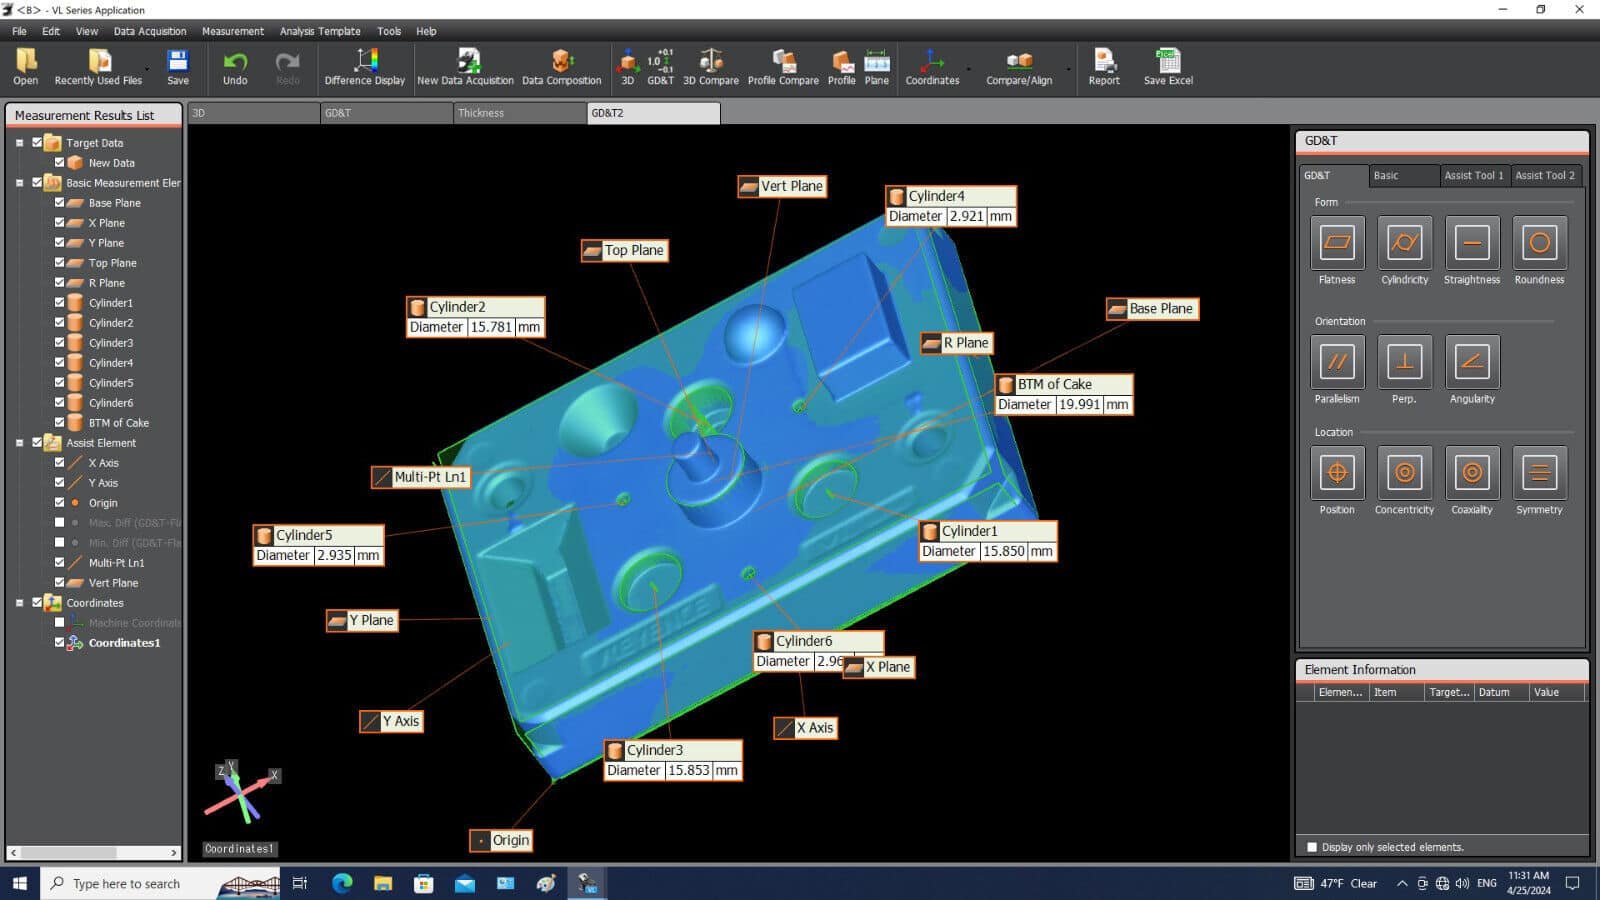
Task: Collapse the Basic Measurement Element tree node
Action: click(19, 183)
